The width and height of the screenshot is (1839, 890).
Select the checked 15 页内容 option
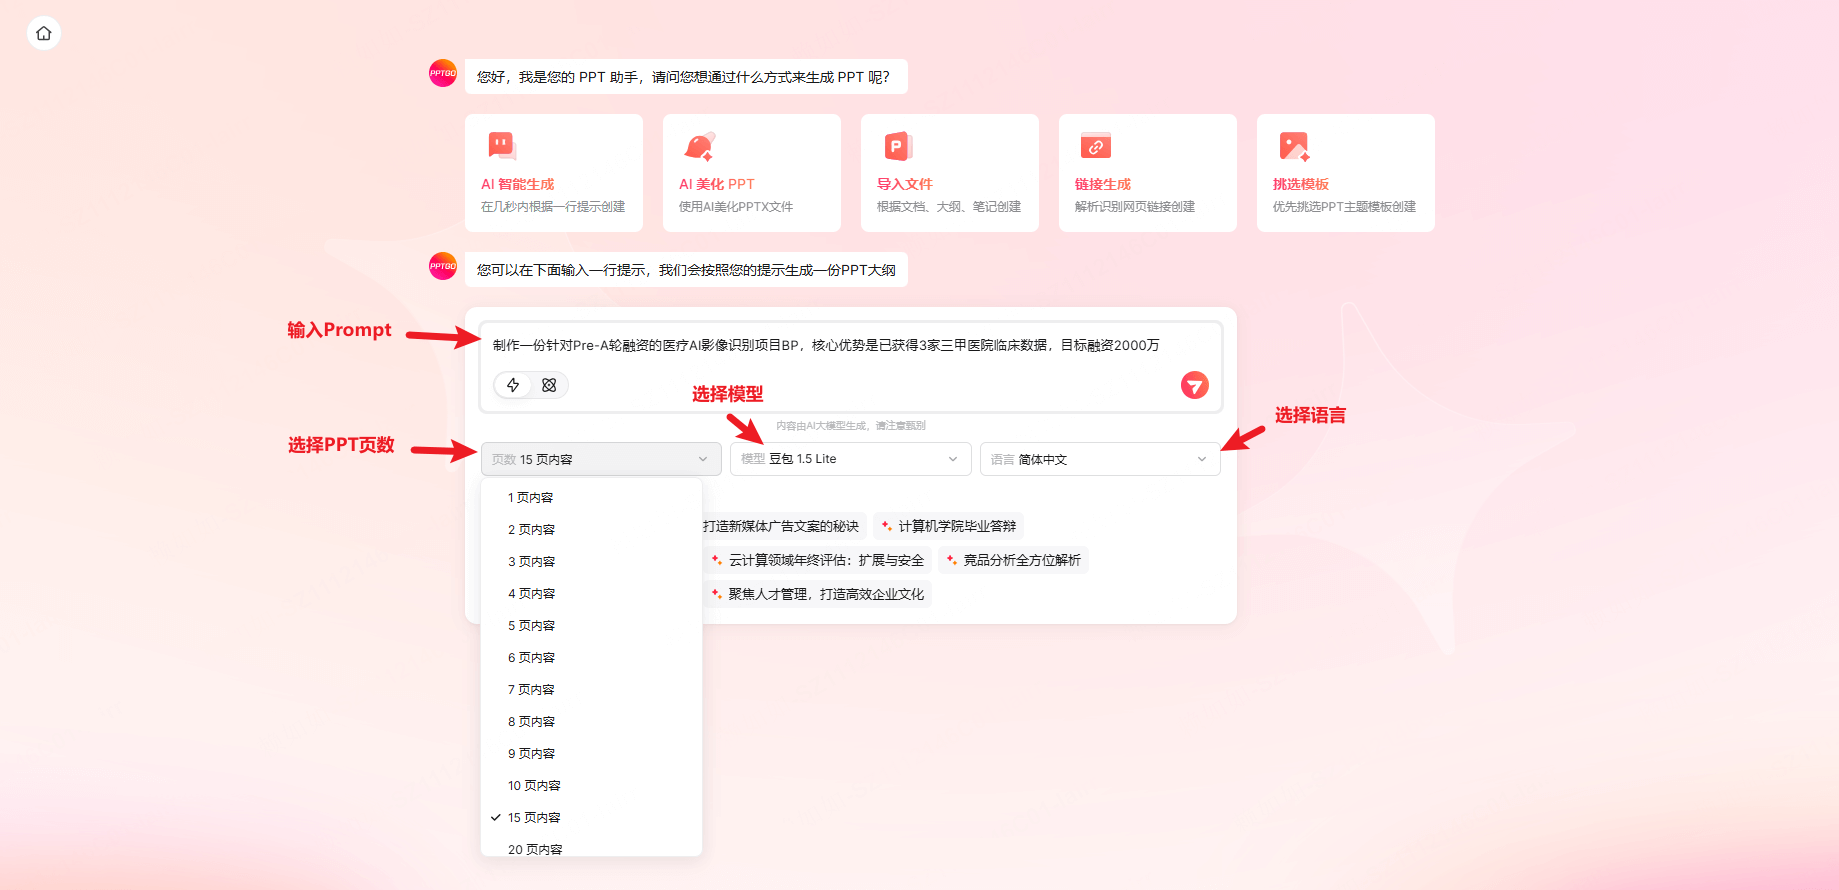[592, 817]
